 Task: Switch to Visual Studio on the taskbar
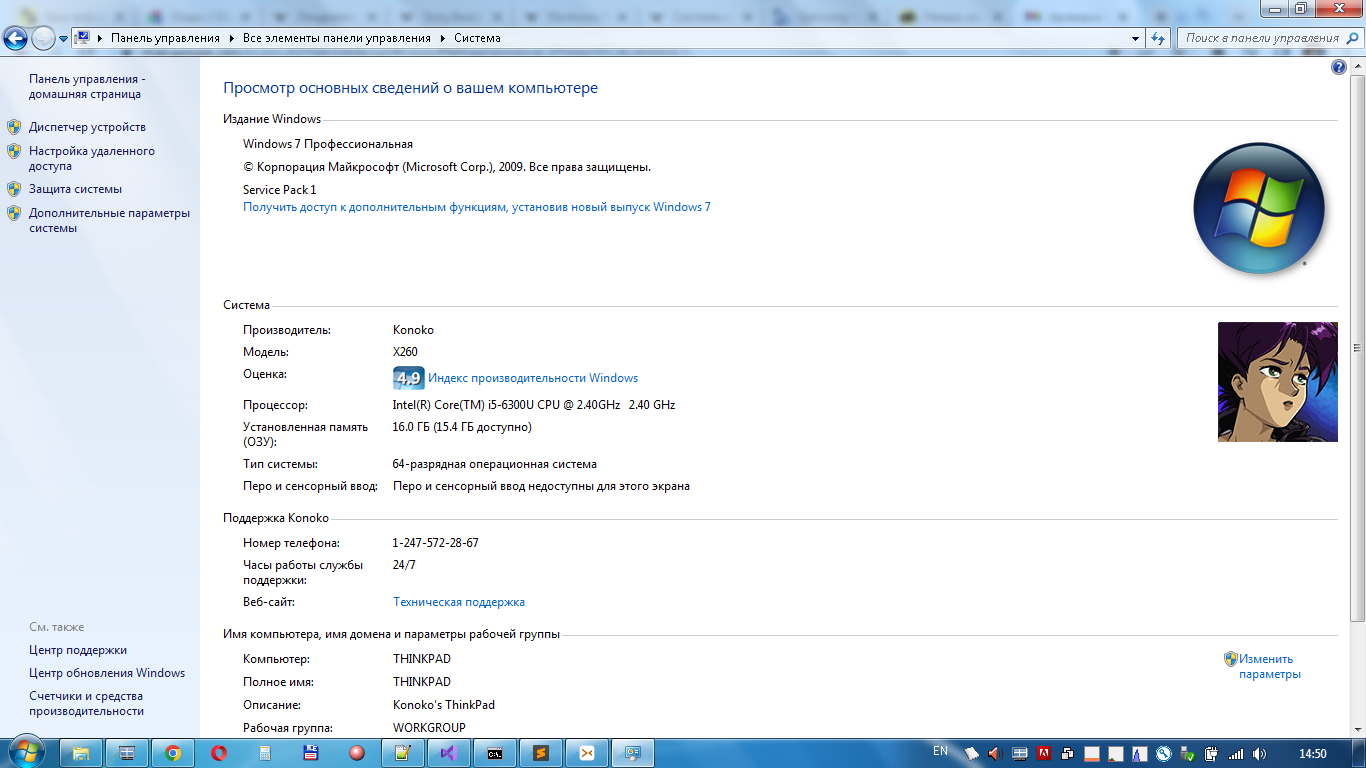[449, 753]
